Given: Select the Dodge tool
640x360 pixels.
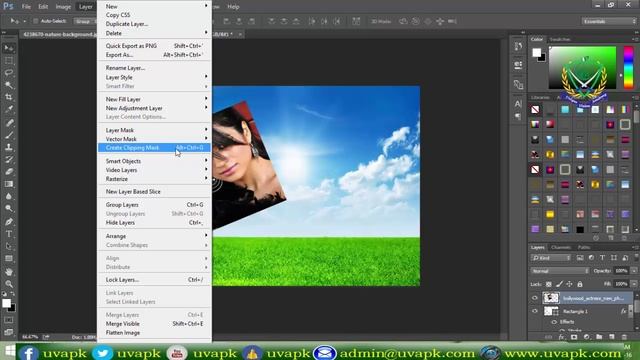Looking at the screenshot, I should click(9, 209).
